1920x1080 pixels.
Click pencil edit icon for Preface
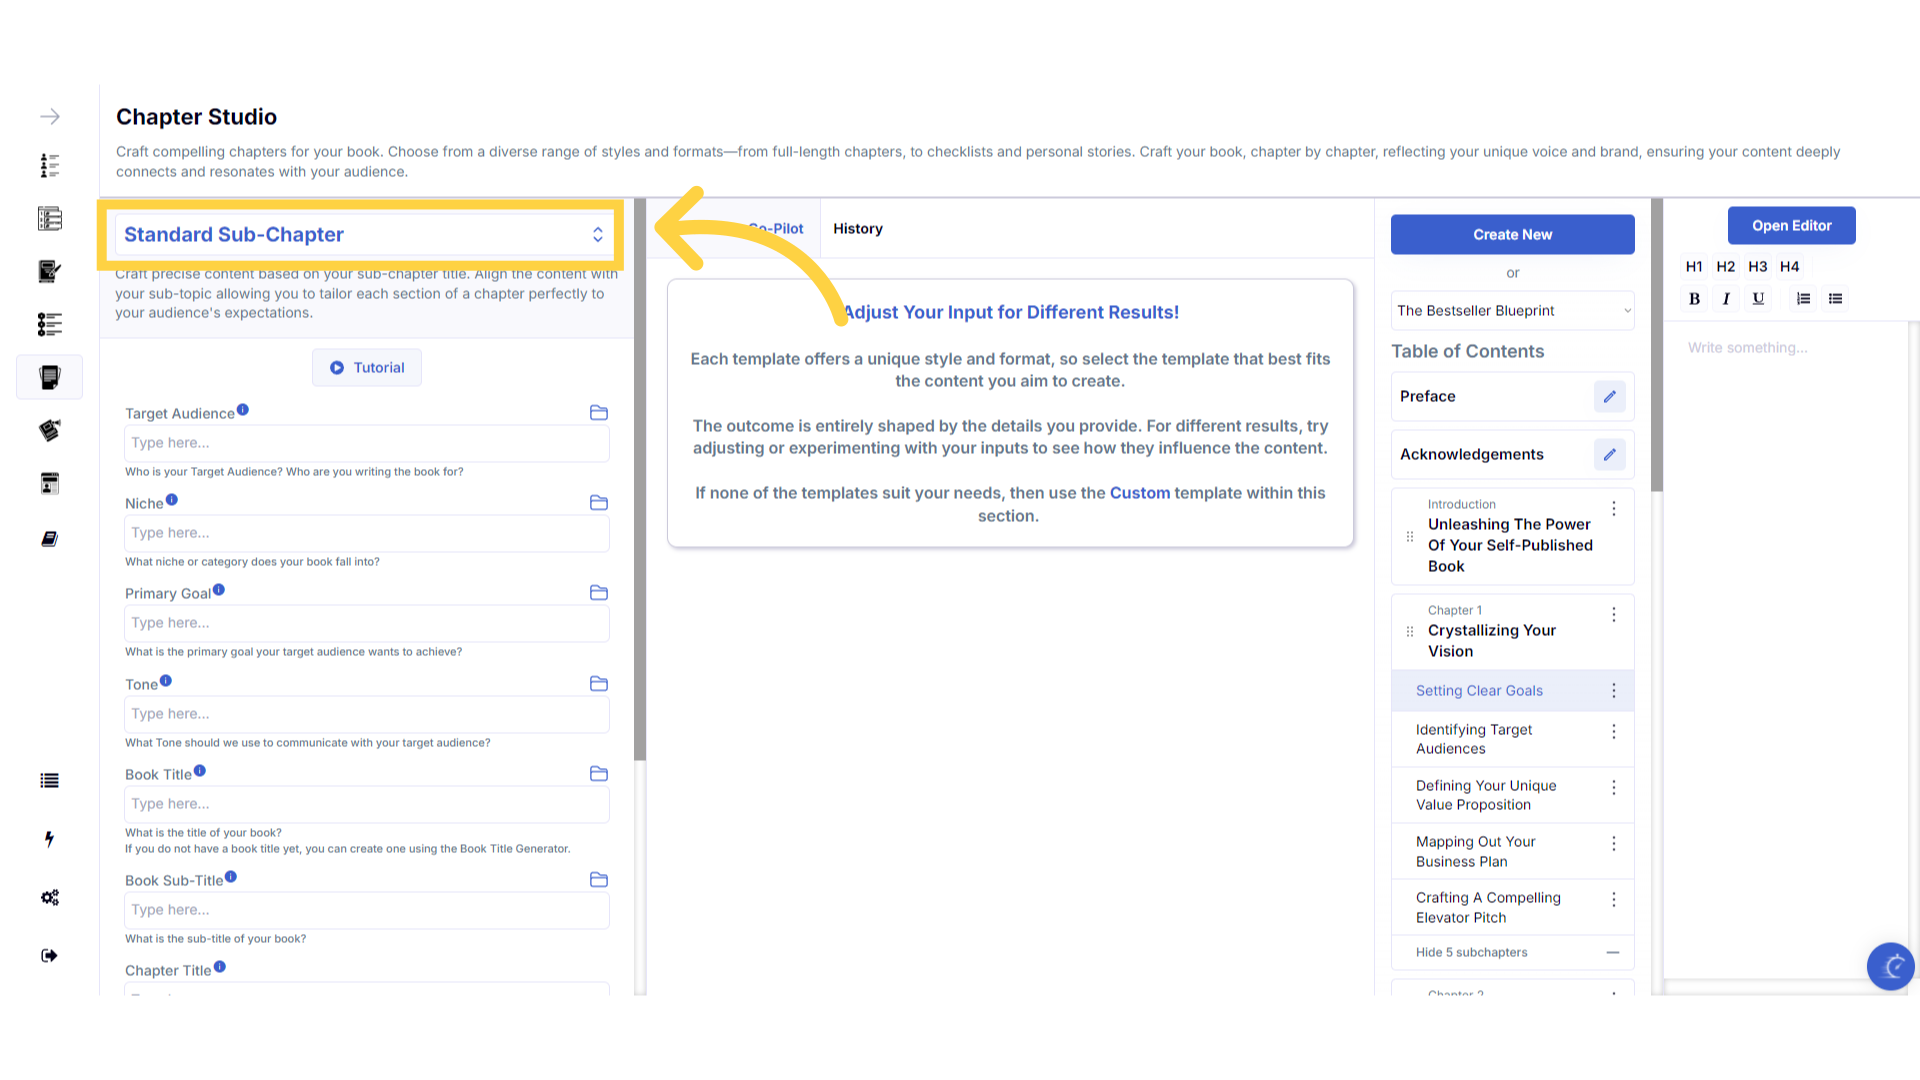pos(1609,396)
